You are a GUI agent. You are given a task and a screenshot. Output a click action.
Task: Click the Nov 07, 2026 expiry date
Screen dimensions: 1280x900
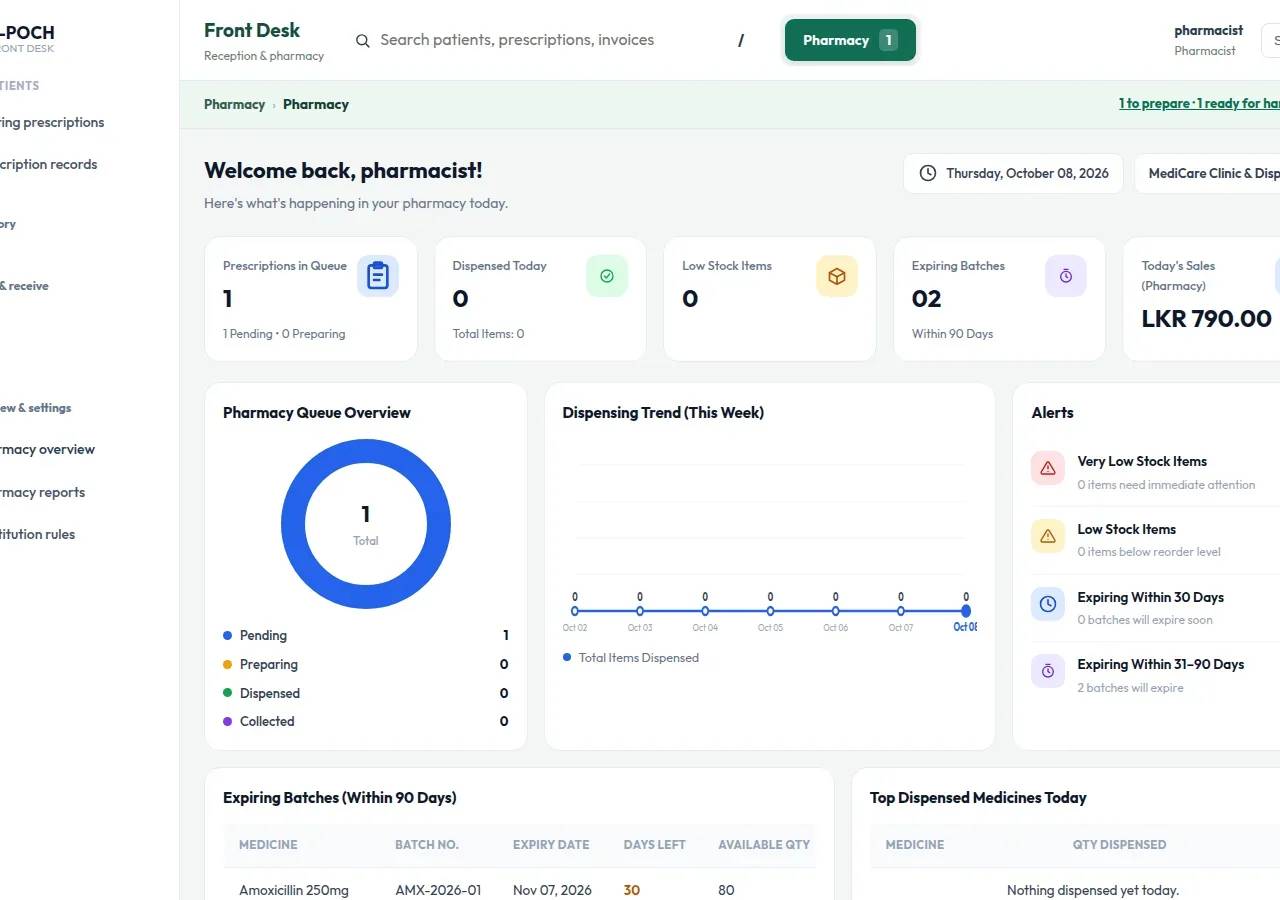[552, 890]
